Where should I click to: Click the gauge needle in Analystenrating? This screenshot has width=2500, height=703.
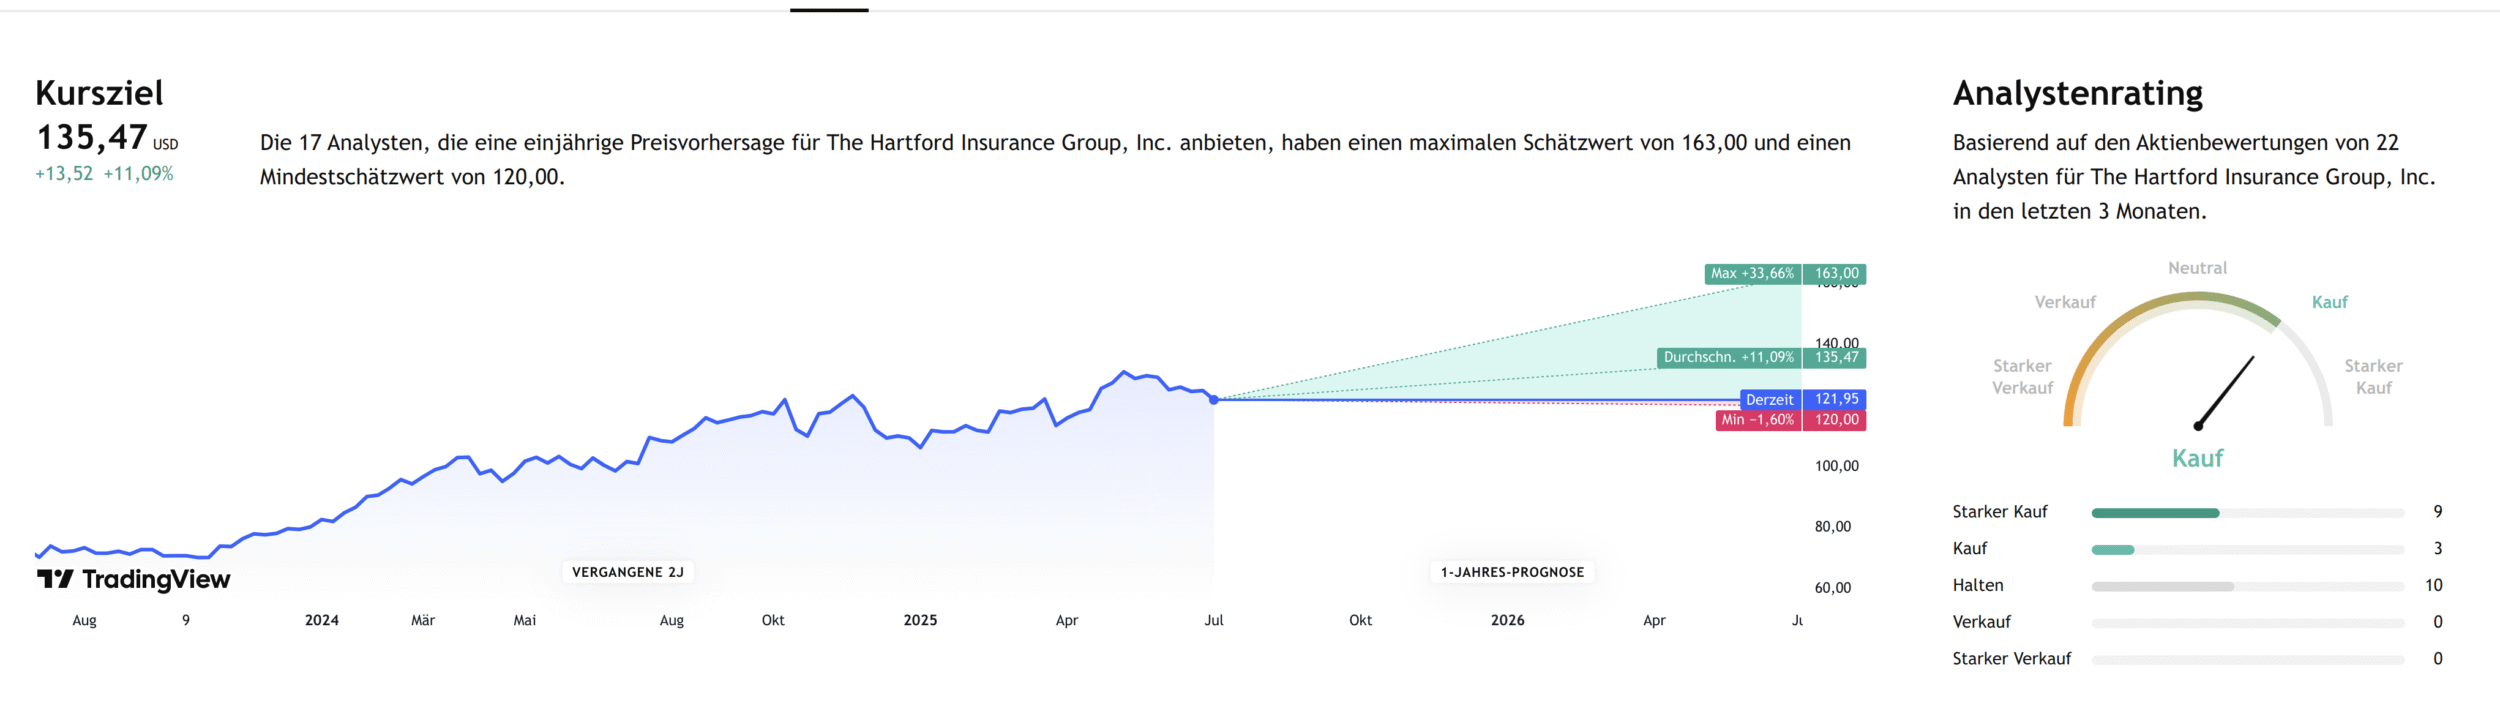2226,390
